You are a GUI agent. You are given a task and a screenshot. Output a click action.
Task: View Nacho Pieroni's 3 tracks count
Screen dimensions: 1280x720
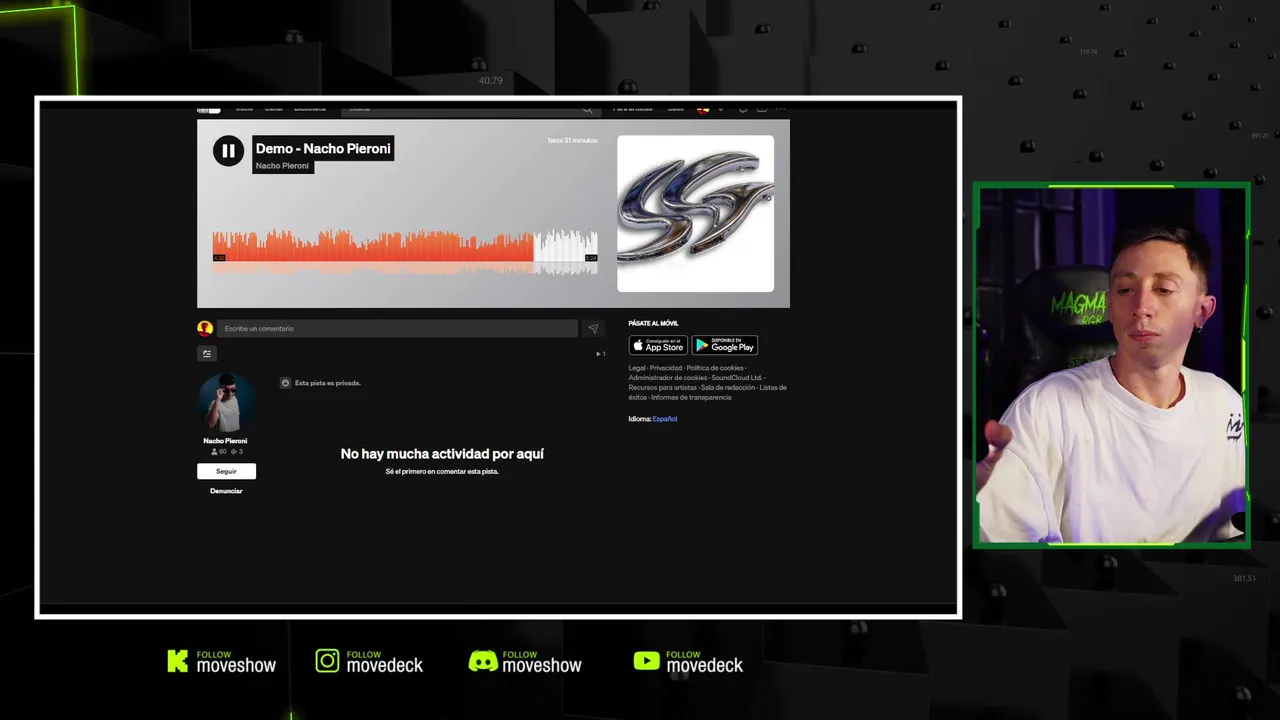237,452
